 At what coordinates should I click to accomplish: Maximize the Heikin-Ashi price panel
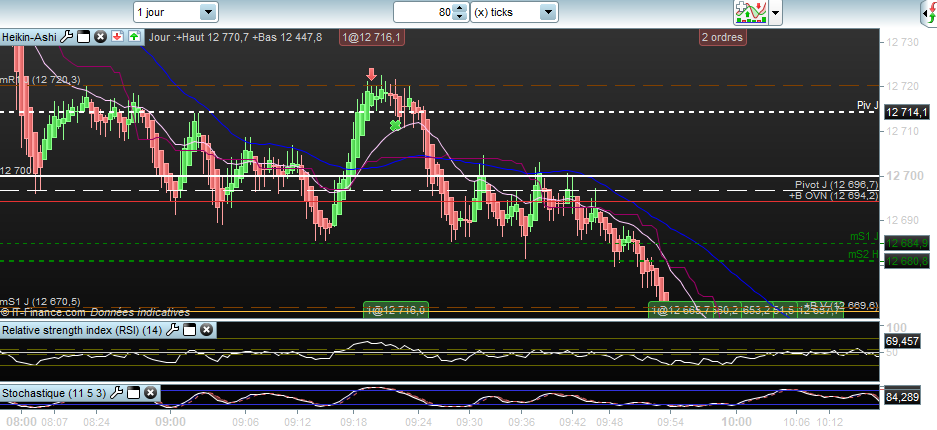coord(84,37)
